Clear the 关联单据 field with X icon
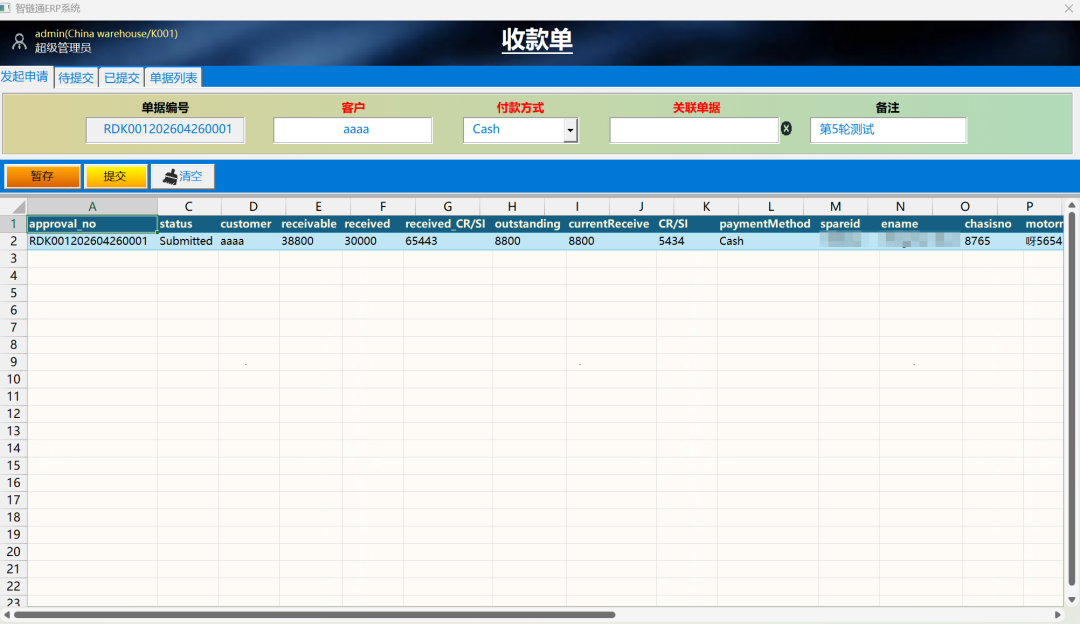The image size is (1080, 624). (x=786, y=128)
